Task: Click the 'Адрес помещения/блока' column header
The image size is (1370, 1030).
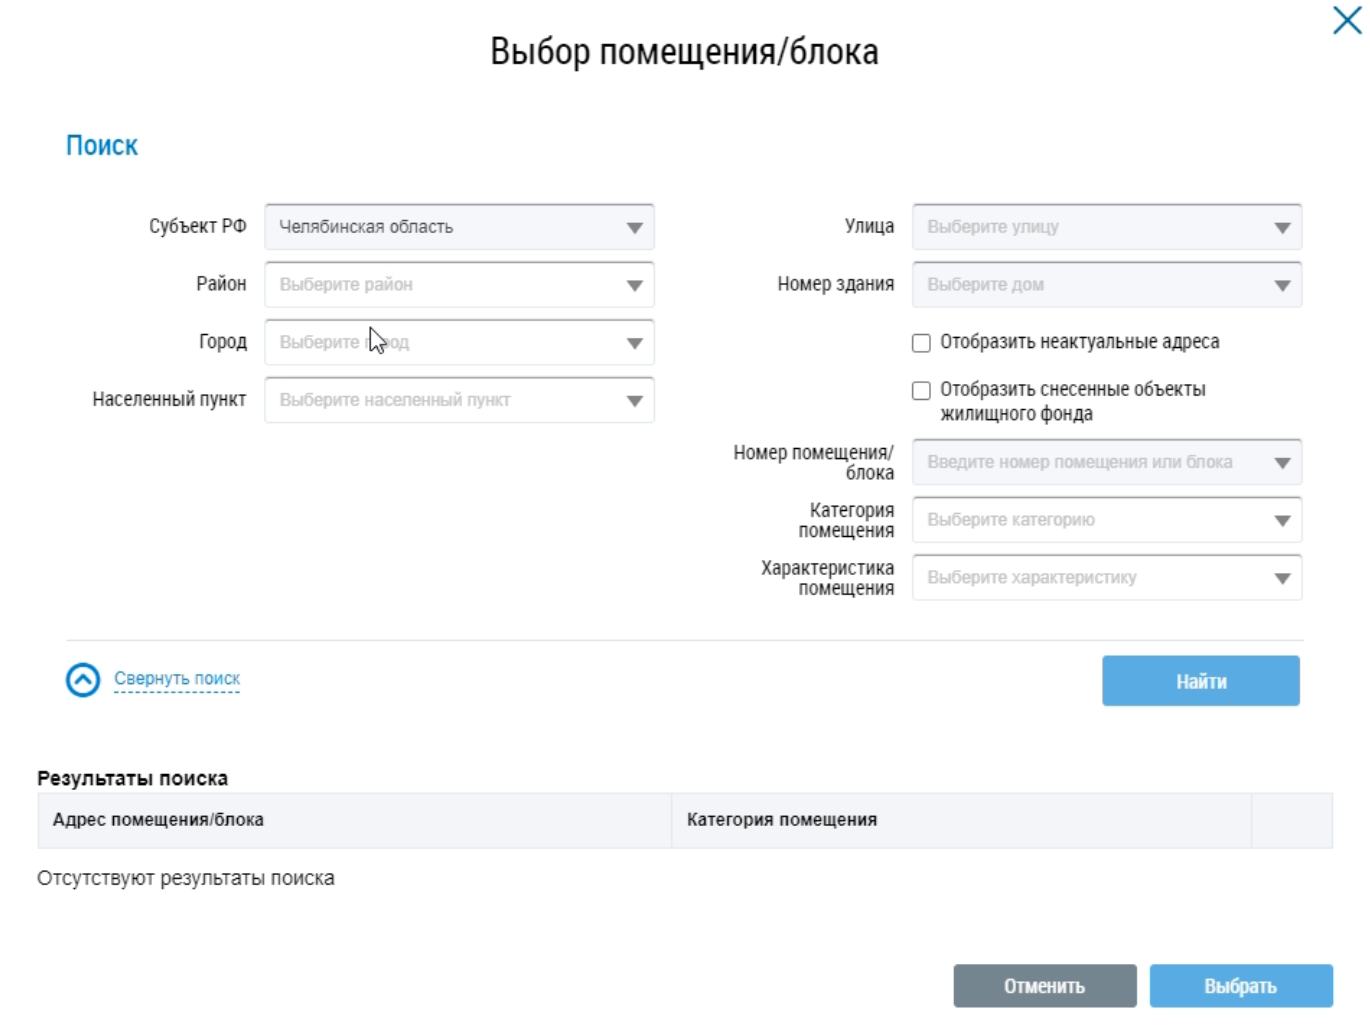Action: pyautogui.click(x=158, y=820)
